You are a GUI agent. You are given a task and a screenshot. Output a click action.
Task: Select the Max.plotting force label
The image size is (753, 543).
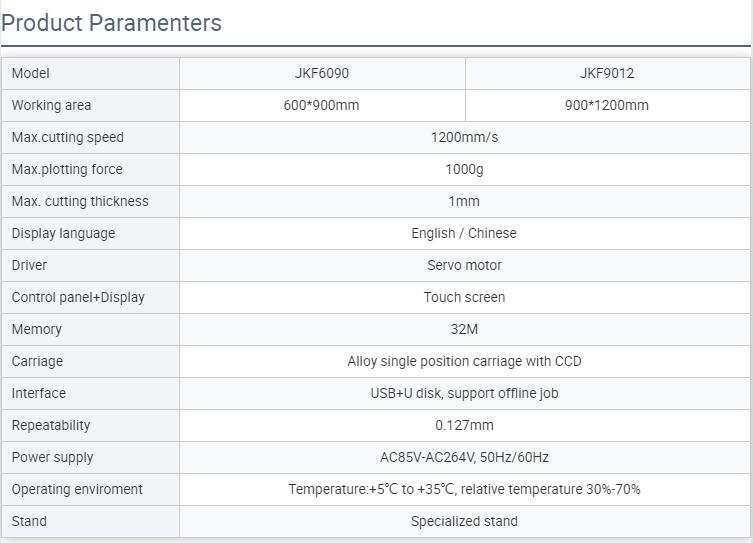(x=67, y=169)
